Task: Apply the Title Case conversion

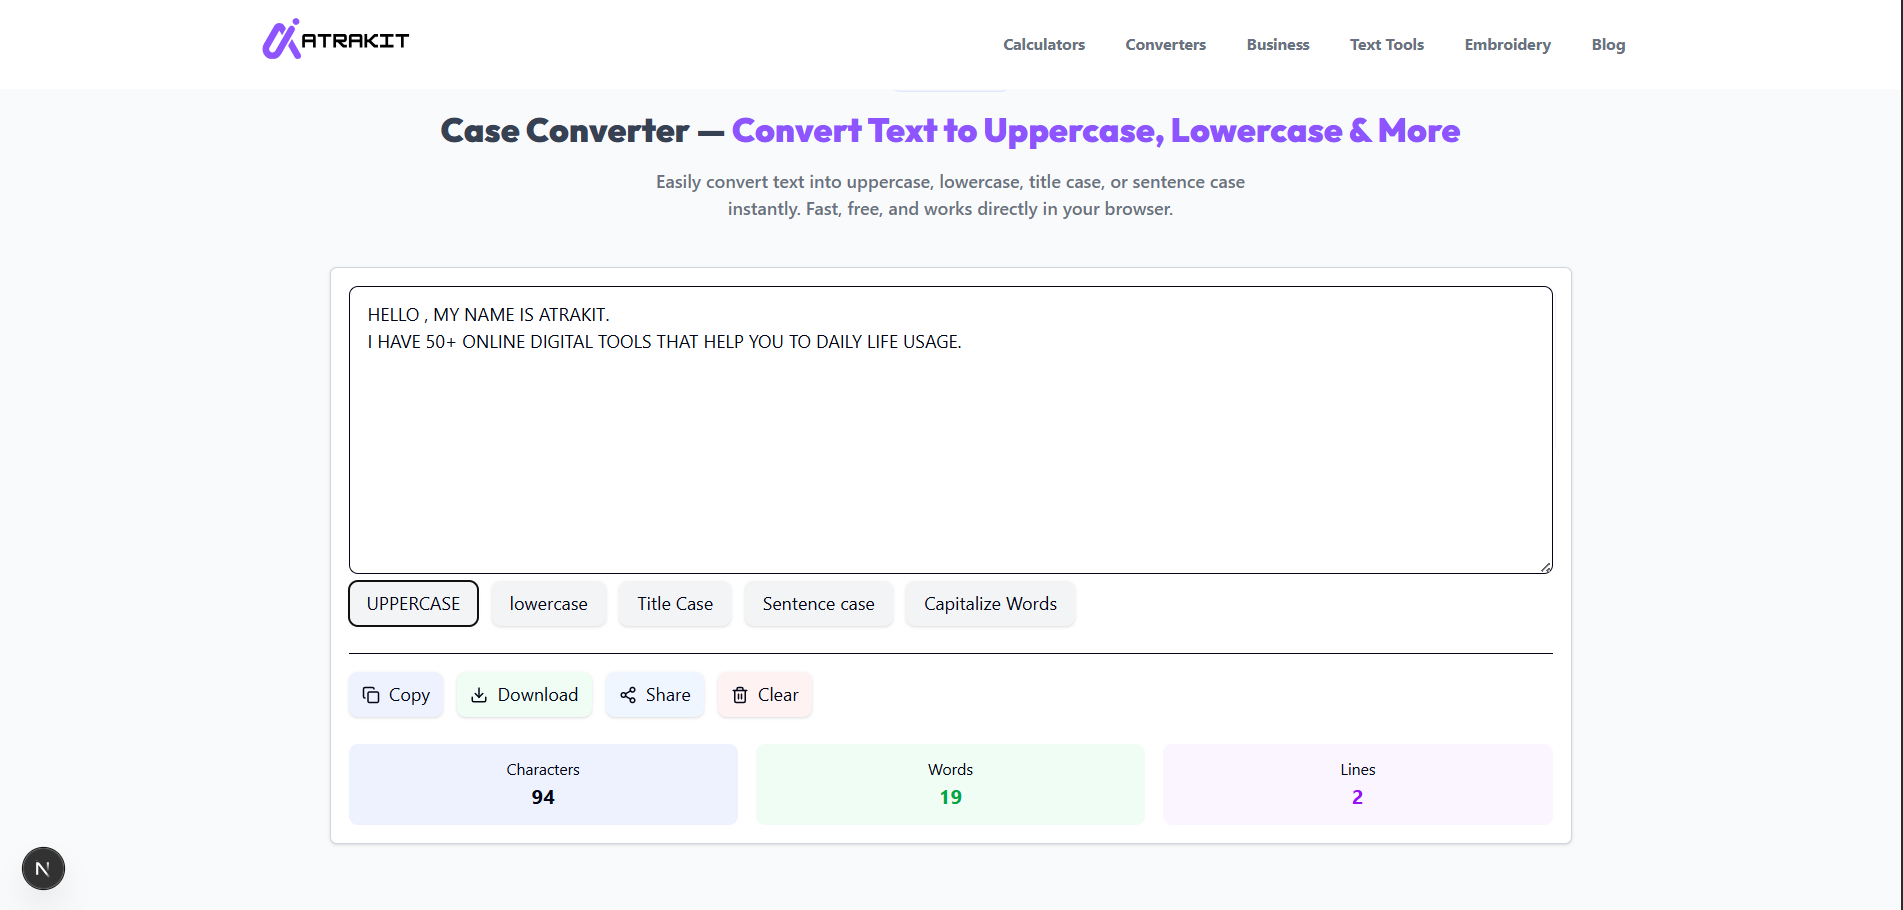Action: (x=675, y=604)
